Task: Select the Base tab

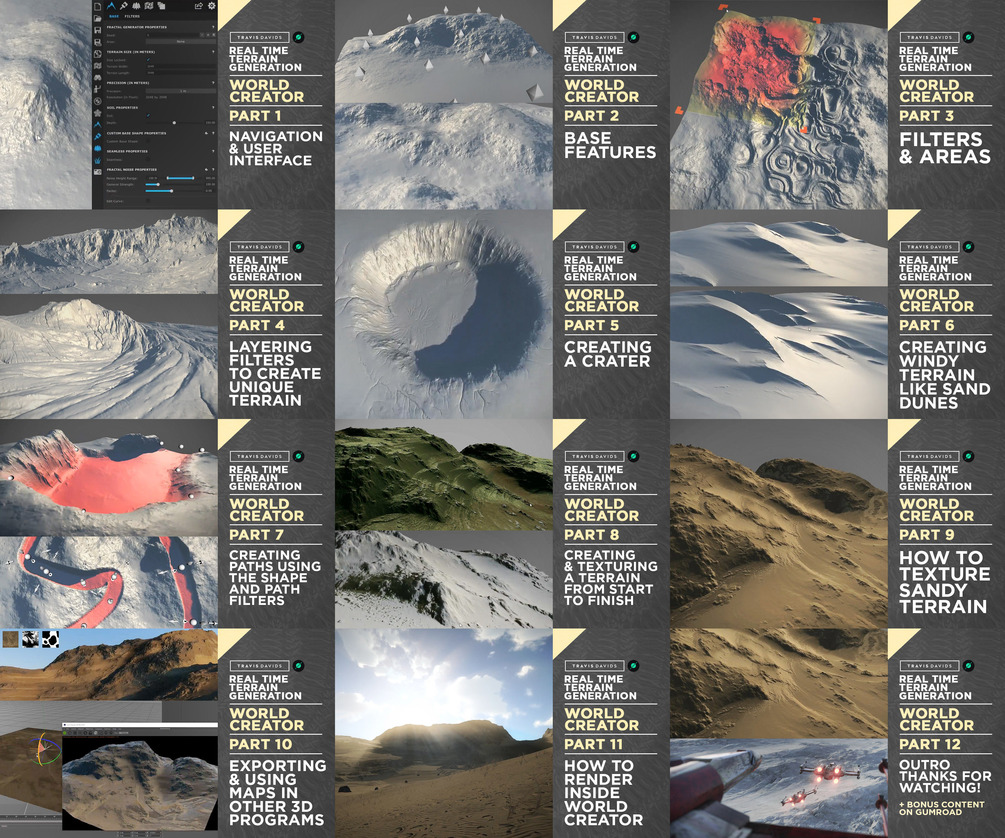Action: point(113,16)
